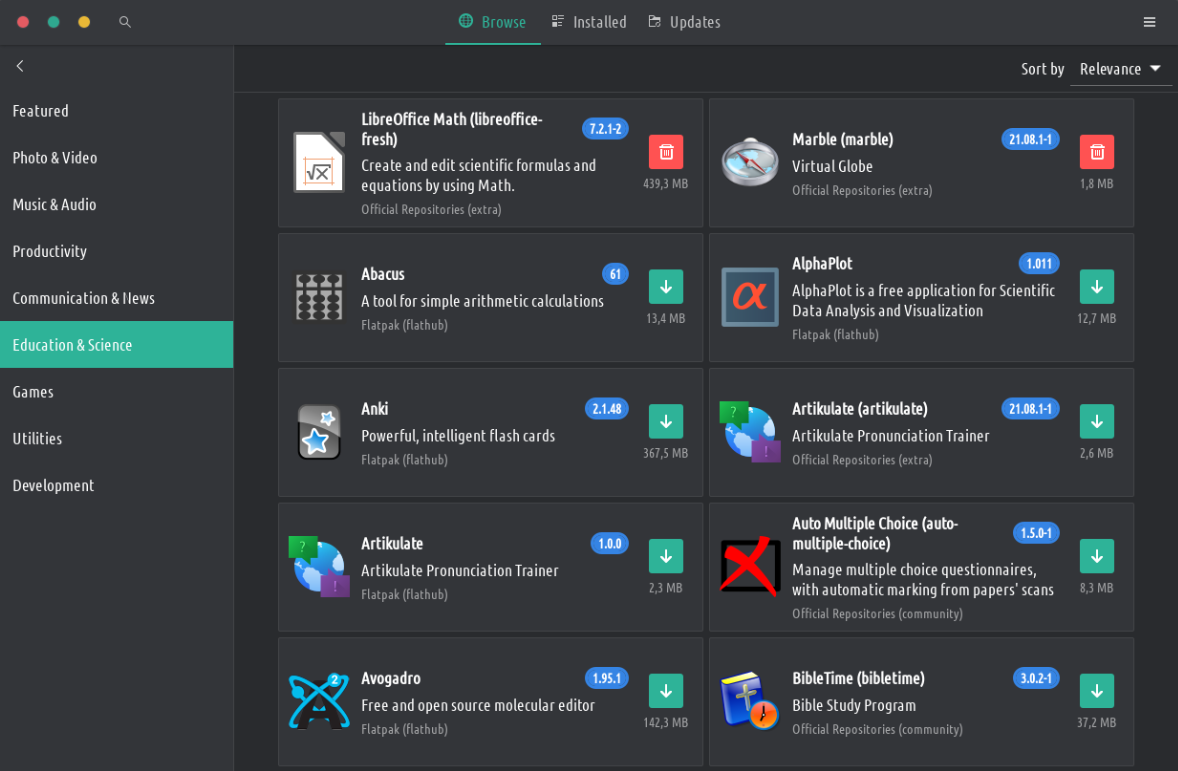Image resolution: width=1178 pixels, height=771 pixels.
Task: Select the Games category
Action: 33,392
